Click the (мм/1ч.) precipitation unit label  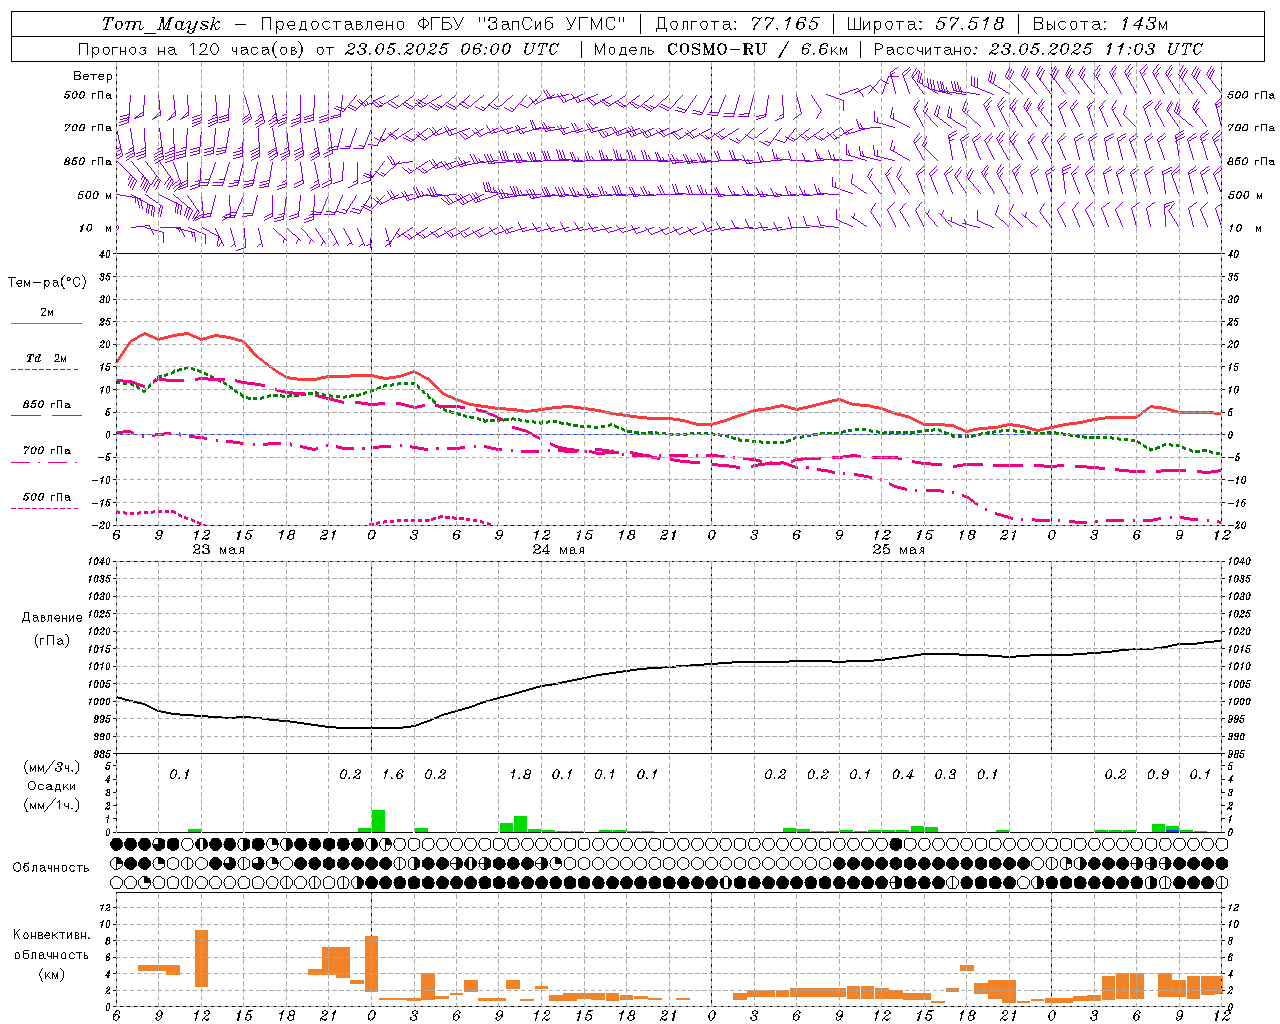pos(51,805)
